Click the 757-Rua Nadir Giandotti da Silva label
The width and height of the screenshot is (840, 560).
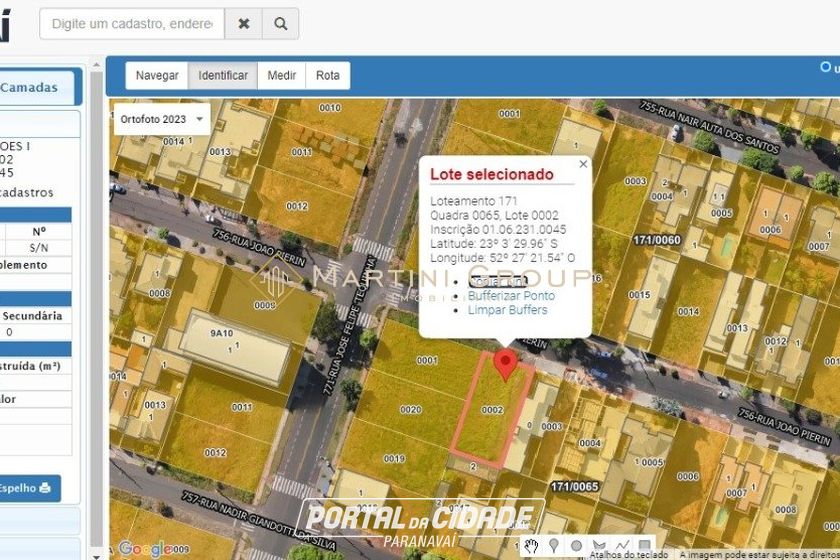259,520
